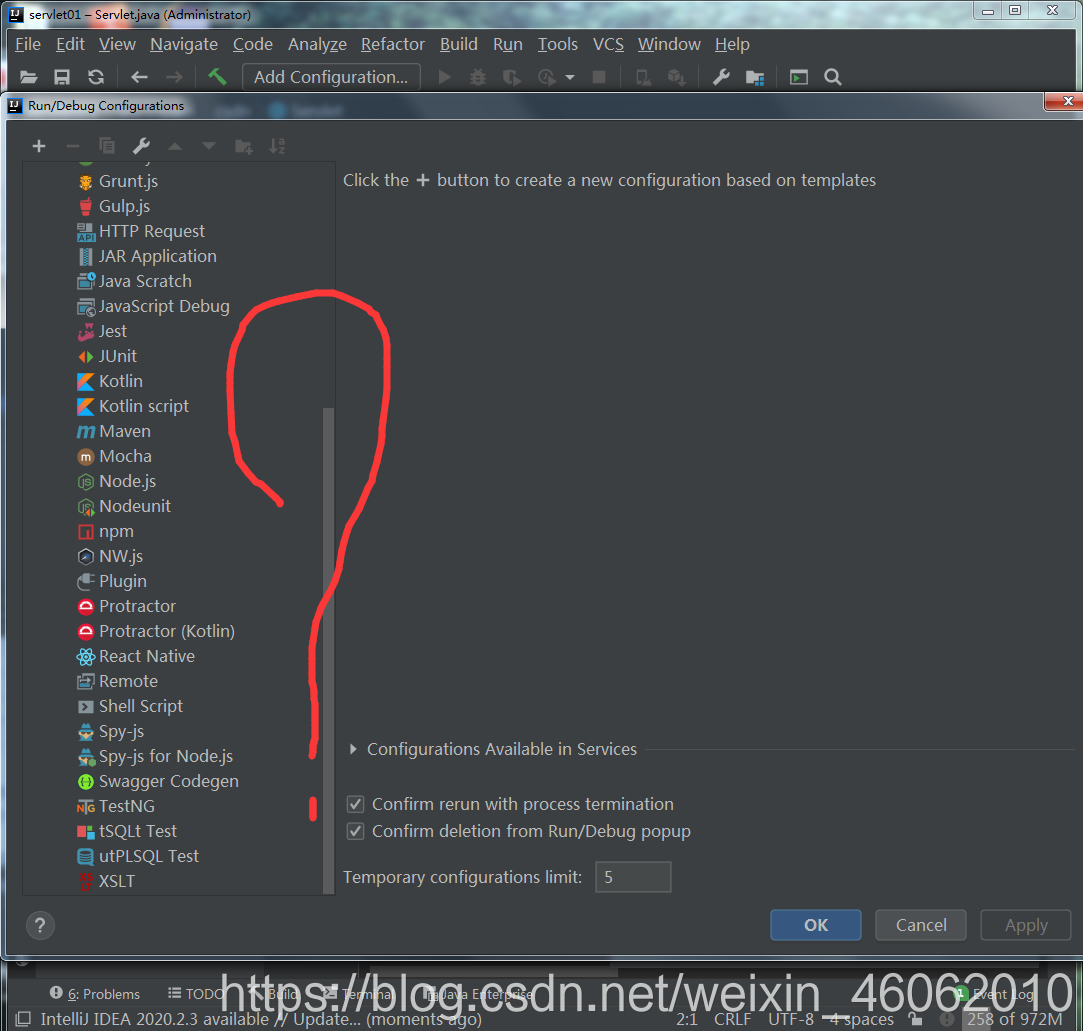1083x1031 pixels.
Task: Open the File menu
Action: pyautogui.click(x=28, y=44)
